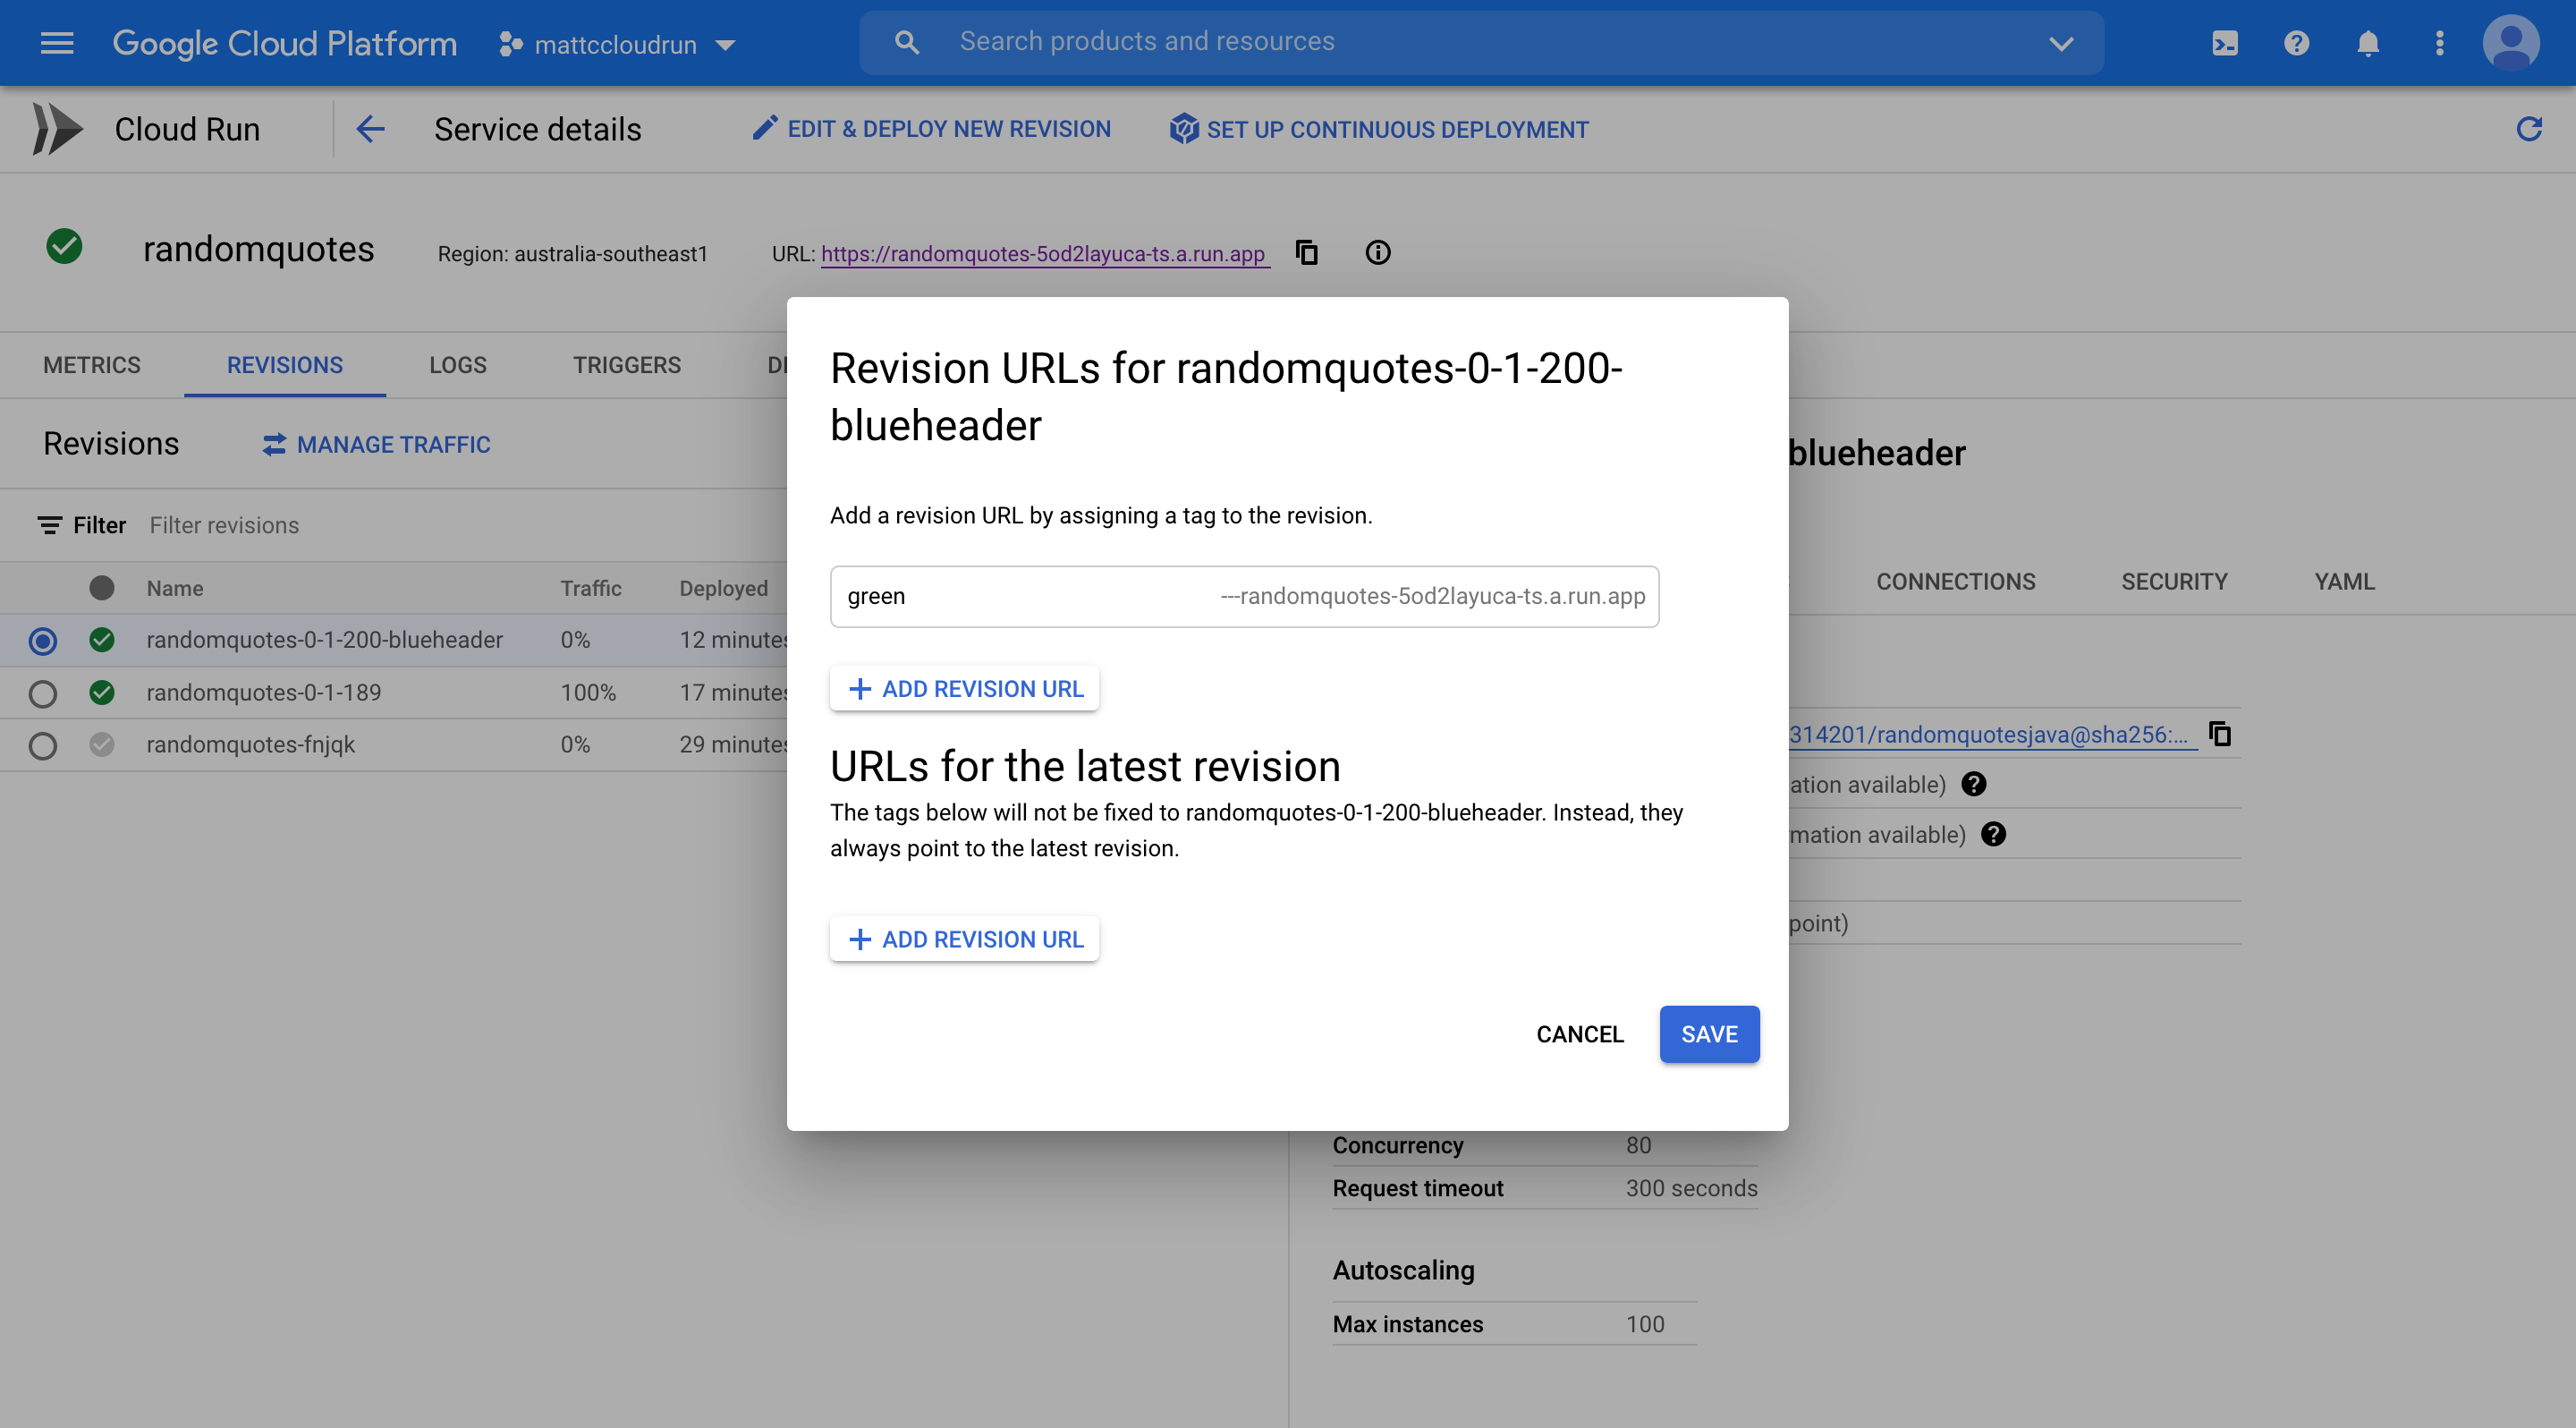This screenshot has width=2576, height=1428.
Task: Select the randomquotes-fnjqk revision radio button
Action: pos(43,745)
